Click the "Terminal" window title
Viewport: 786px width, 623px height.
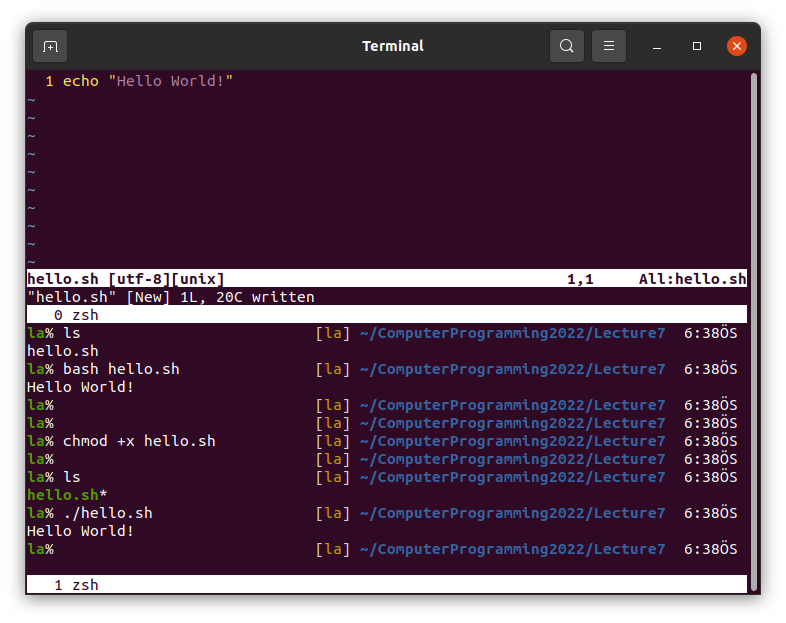393,46
